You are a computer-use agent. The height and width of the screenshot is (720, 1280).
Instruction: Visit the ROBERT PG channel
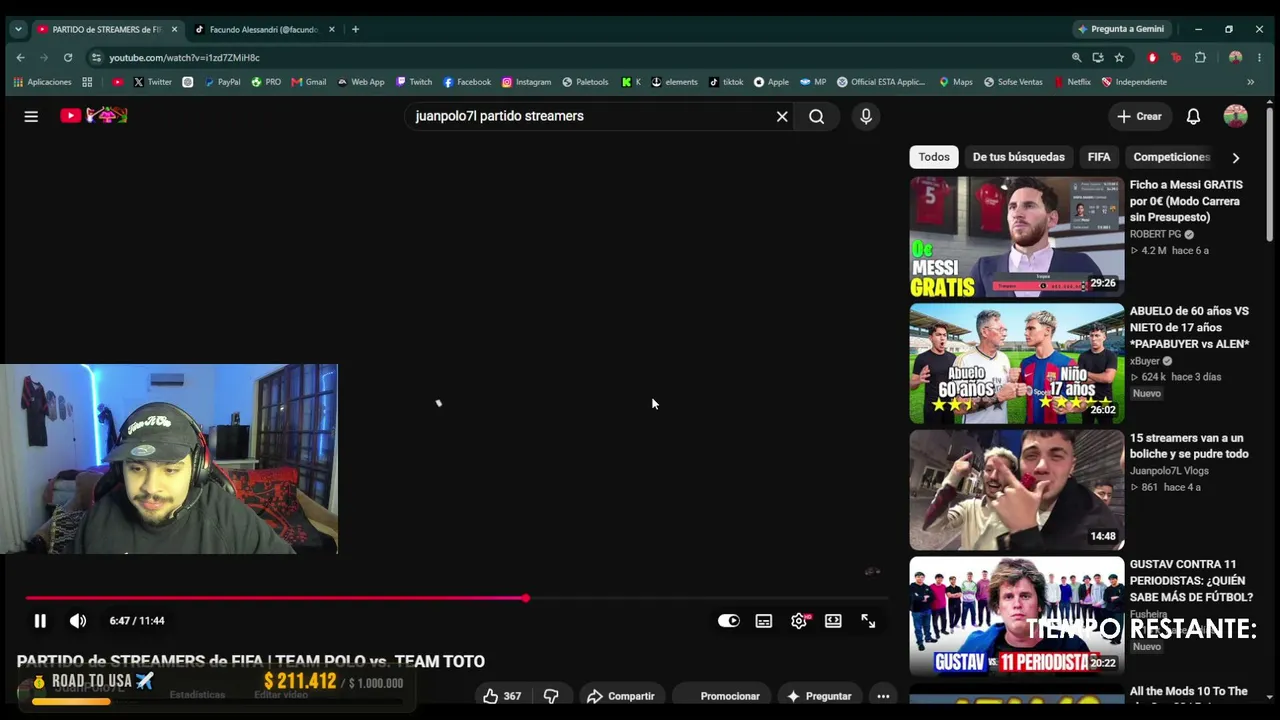1155,234
